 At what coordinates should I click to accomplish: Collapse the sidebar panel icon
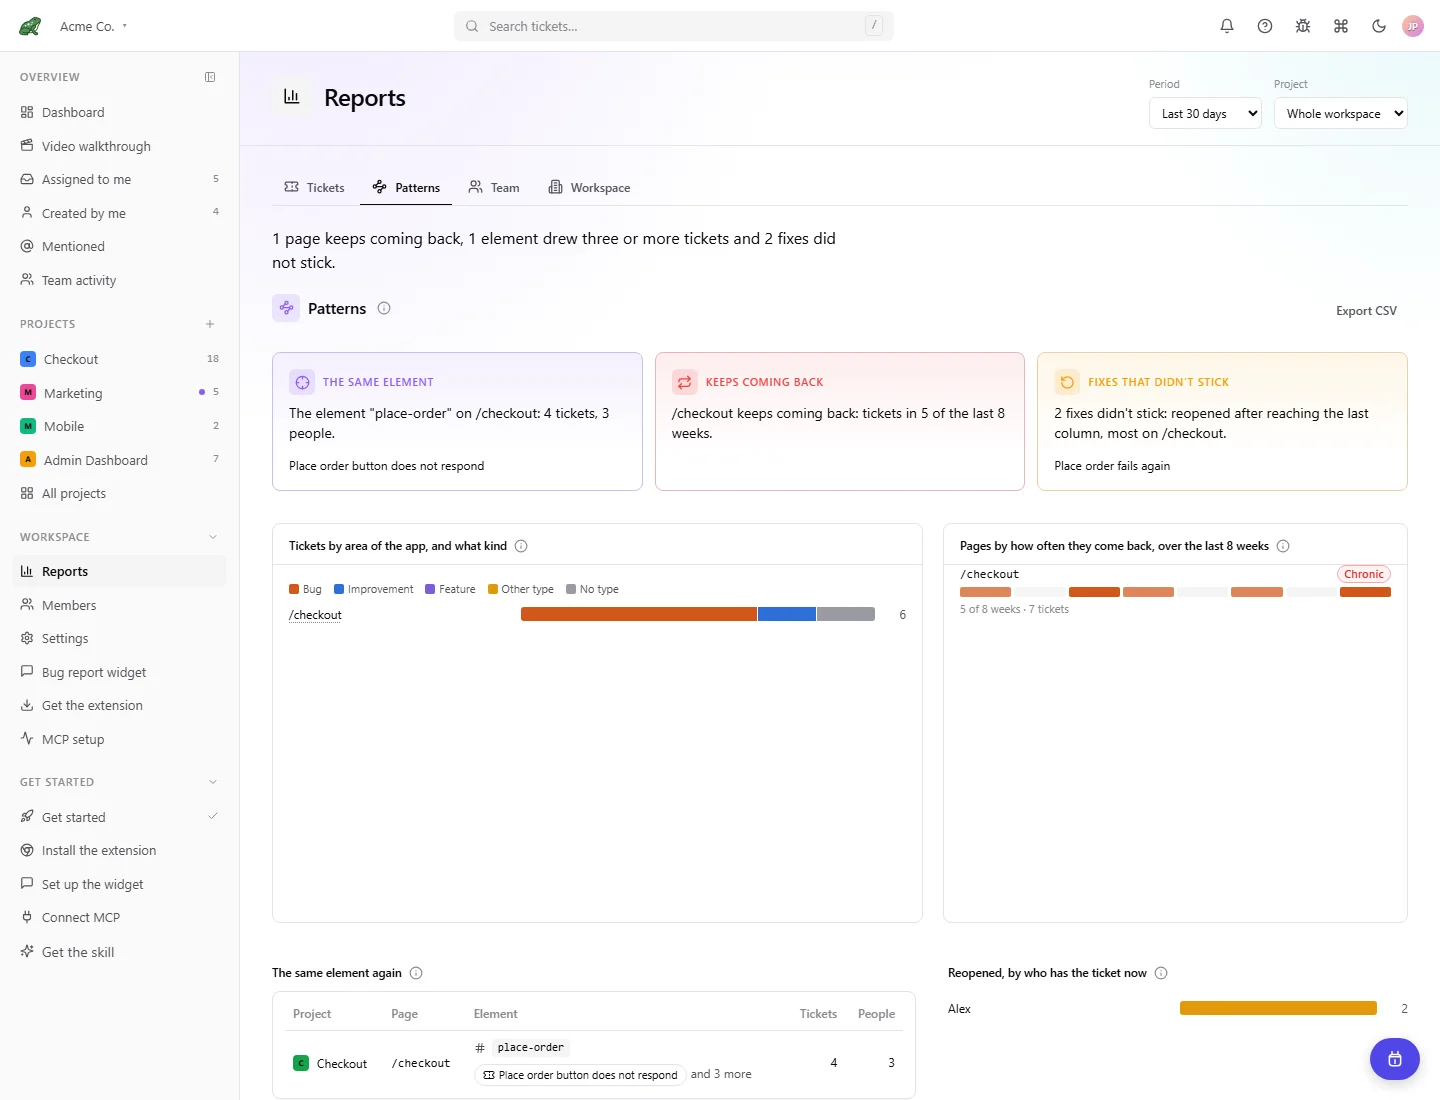(210, 77)
